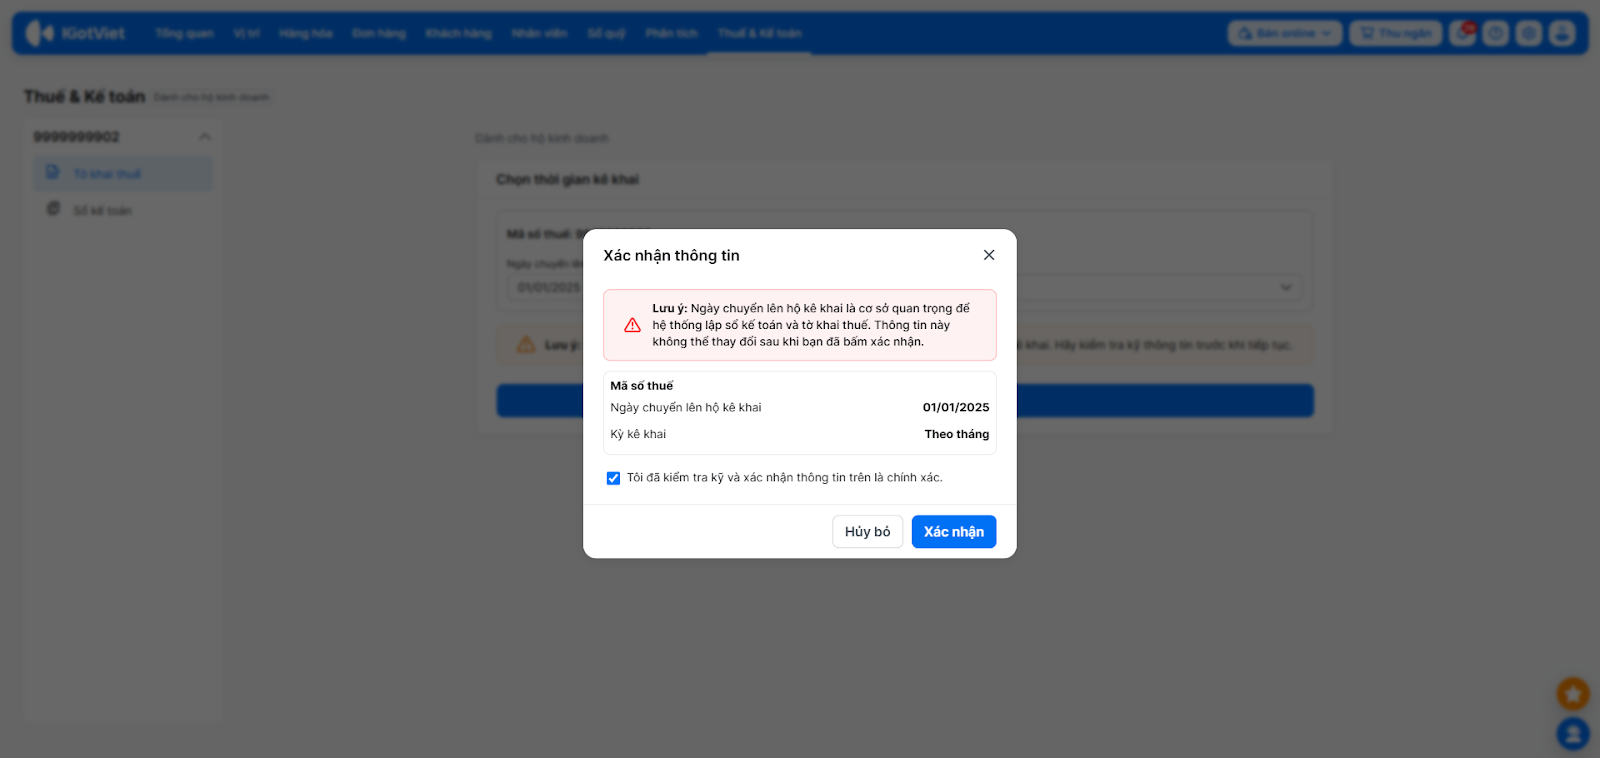
Task: Select Sổ kế toán in sidebar
Action: pos(102,210)
